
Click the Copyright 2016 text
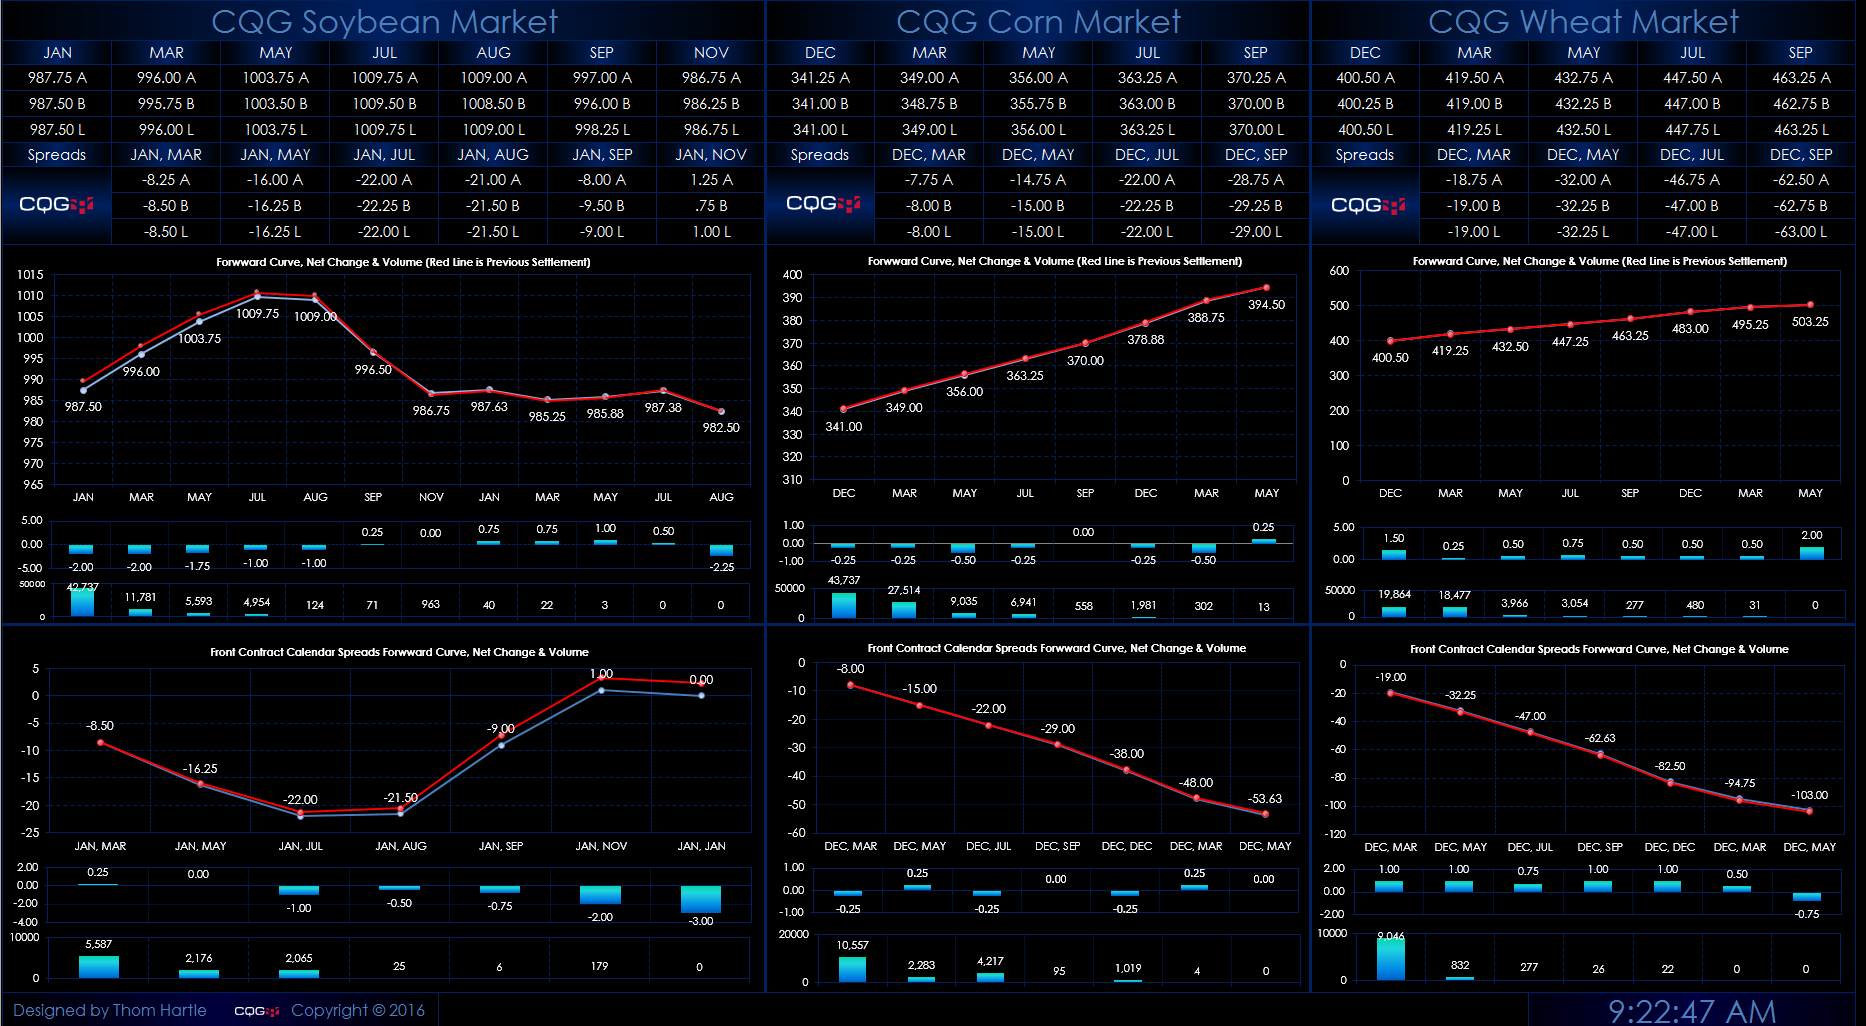[360, 1010]
